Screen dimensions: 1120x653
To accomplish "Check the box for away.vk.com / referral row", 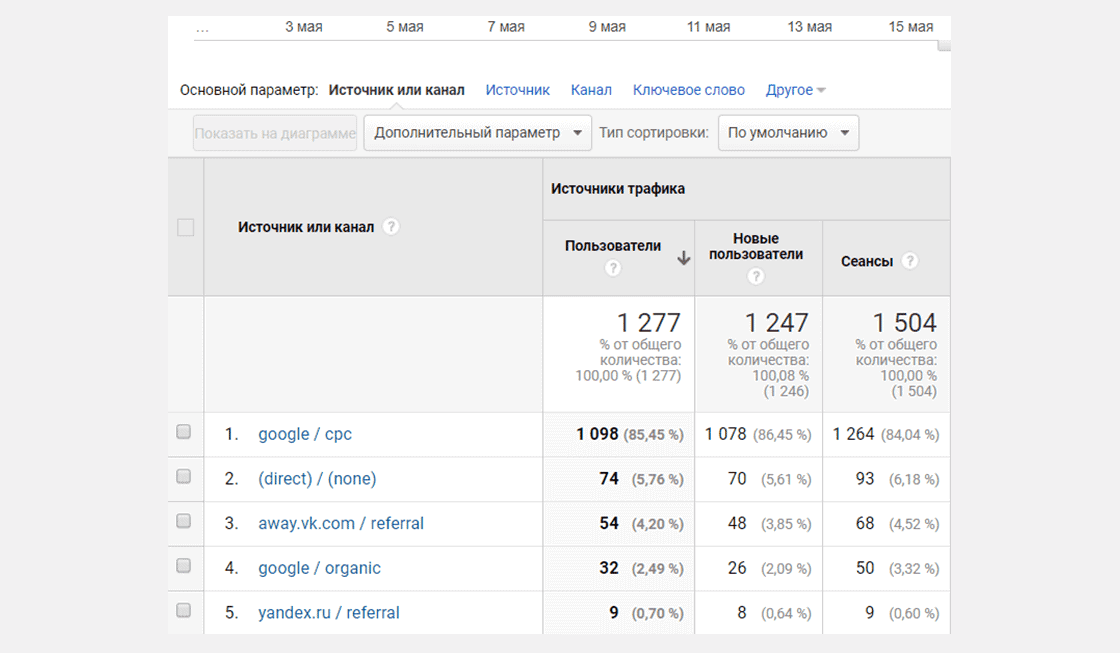I will pyautogui.click(x=184, y=521).
